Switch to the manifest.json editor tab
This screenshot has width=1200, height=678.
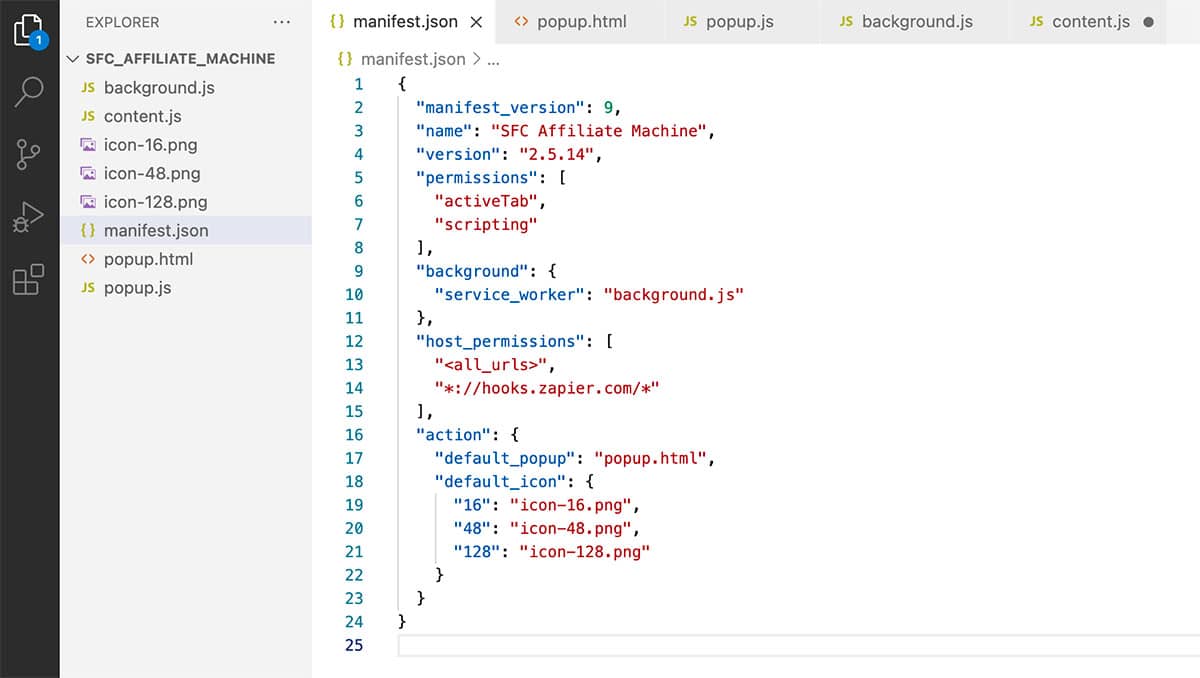pyautogui.click(x=405, y=21)
